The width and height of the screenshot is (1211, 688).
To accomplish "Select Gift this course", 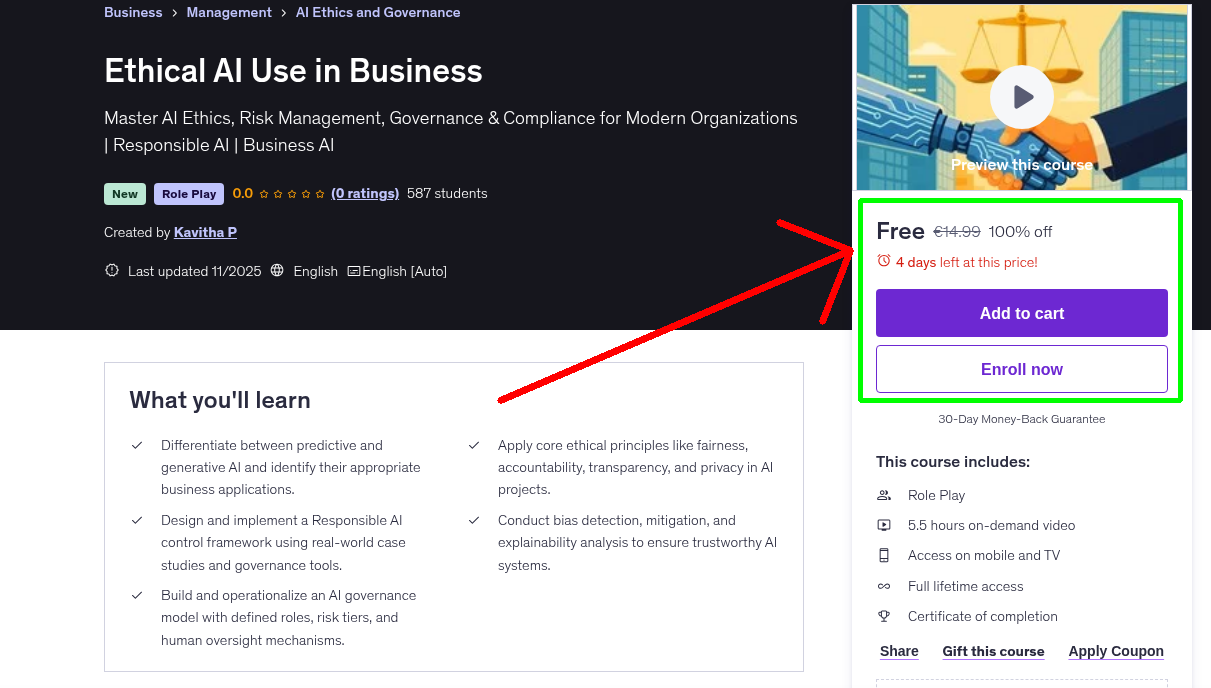I will 993,651.
